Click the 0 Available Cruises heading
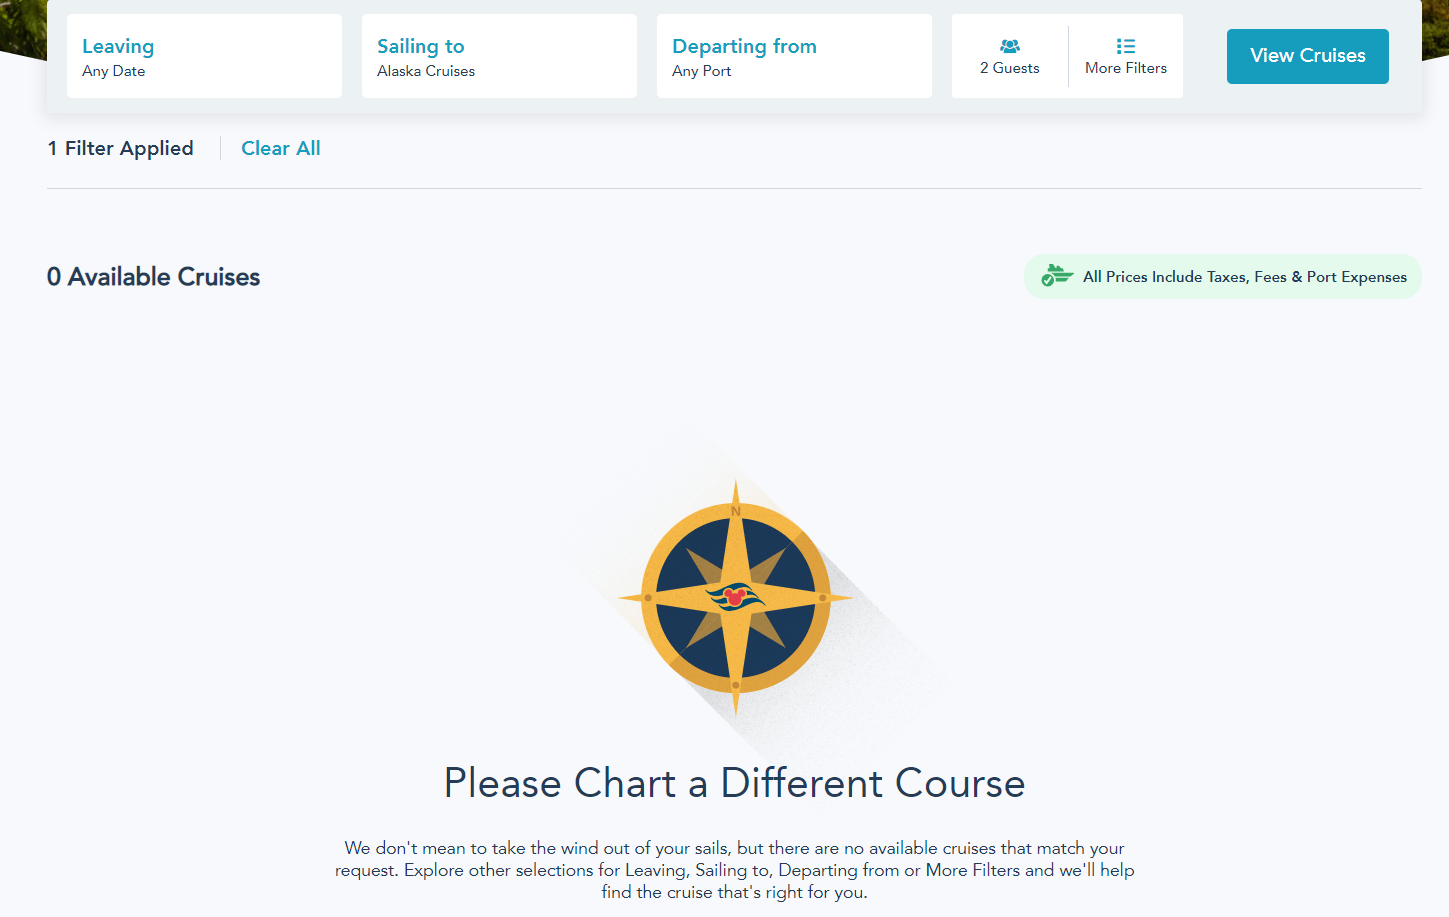 (153, 277)
